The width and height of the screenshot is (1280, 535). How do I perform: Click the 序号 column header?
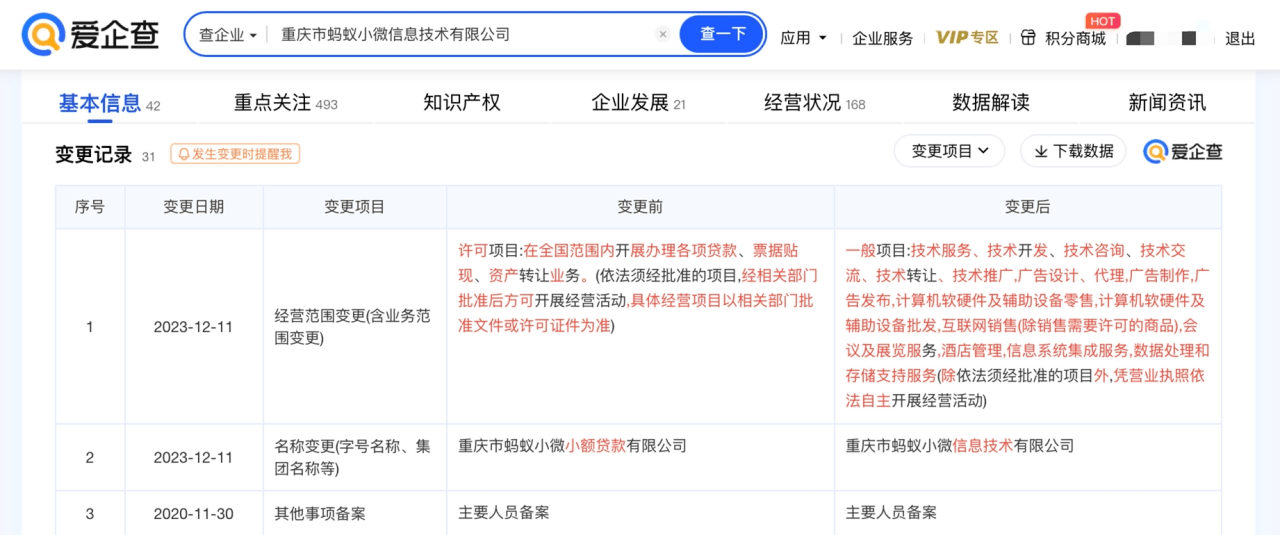click(90, 207)
